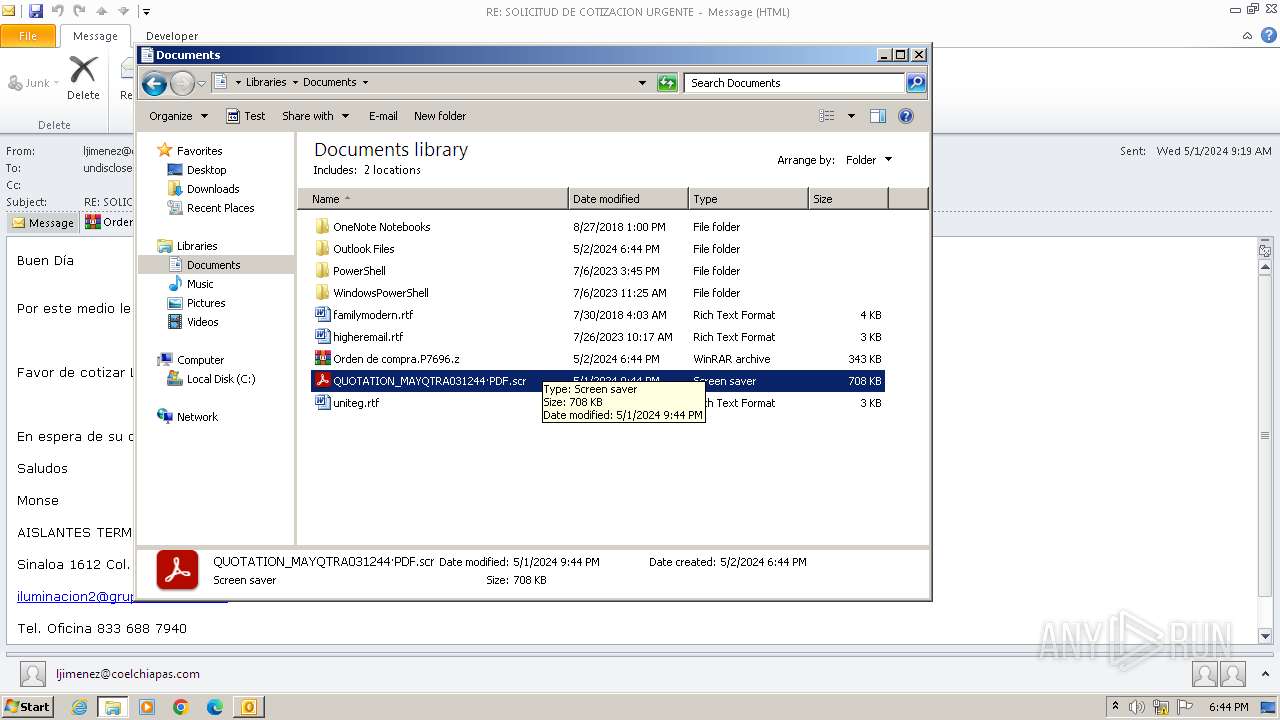
Task: Expand Libraries breadcrumb arrow
Action: click(x=294, y=83)
